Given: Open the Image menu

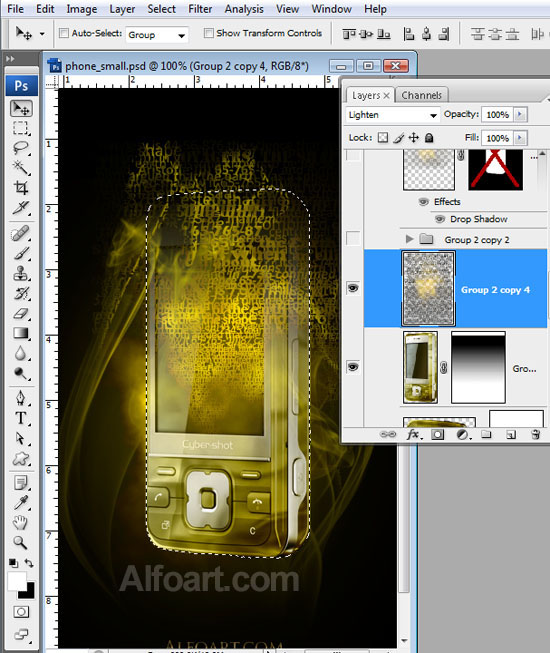Looking at the screenshot, I should (82, 9).
